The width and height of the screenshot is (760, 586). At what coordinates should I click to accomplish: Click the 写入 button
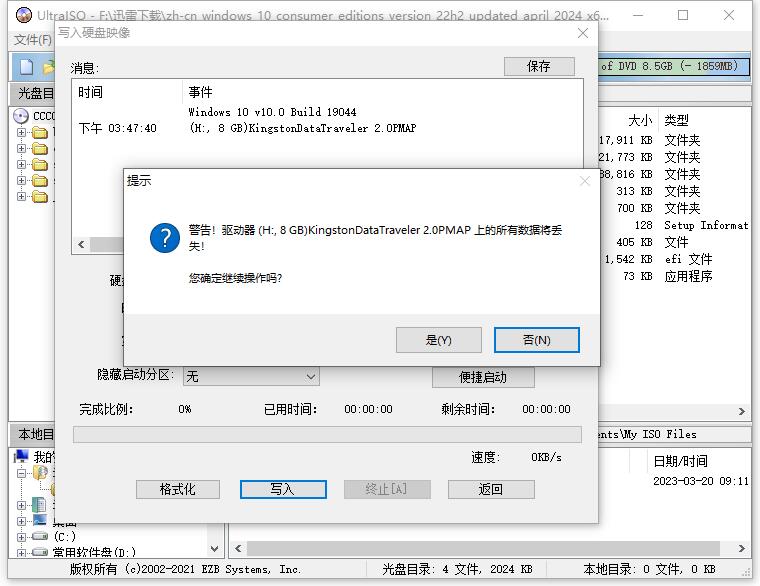click(x=283, y=489)
